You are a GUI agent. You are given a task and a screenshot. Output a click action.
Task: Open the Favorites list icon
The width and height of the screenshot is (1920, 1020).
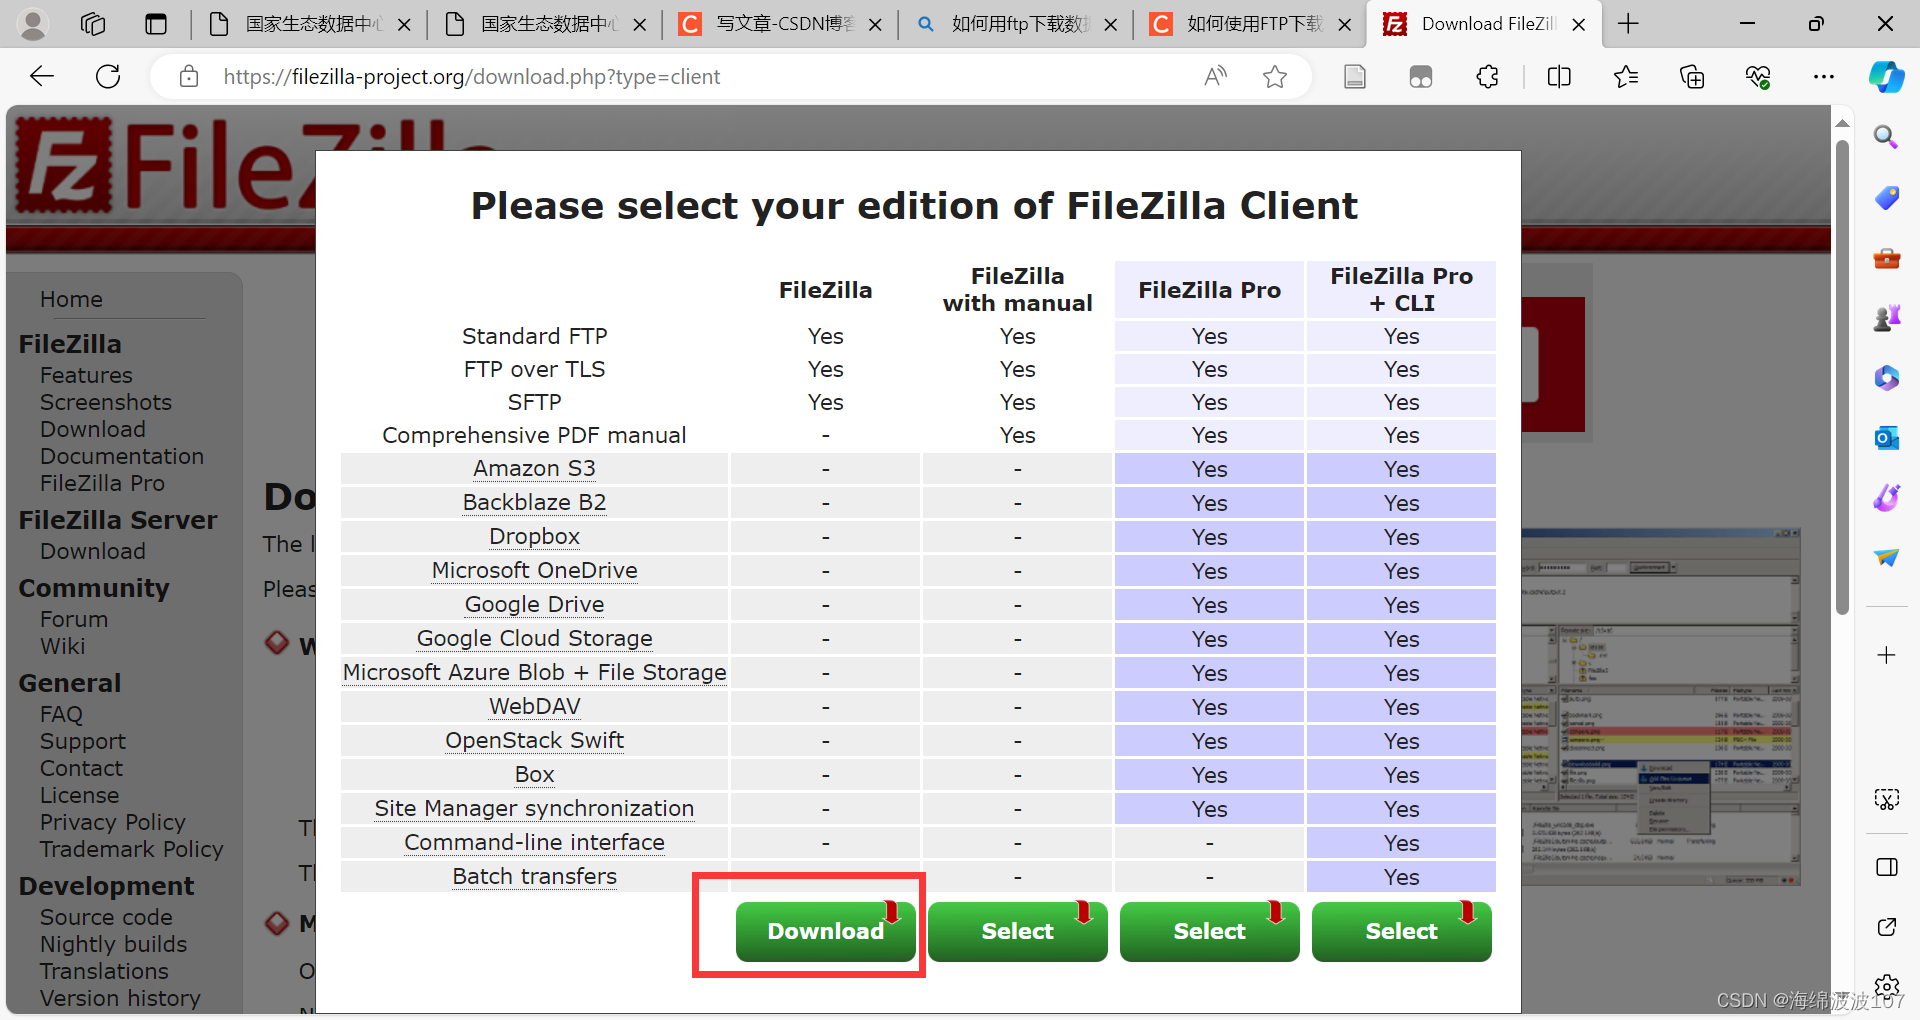(1626, 77)
